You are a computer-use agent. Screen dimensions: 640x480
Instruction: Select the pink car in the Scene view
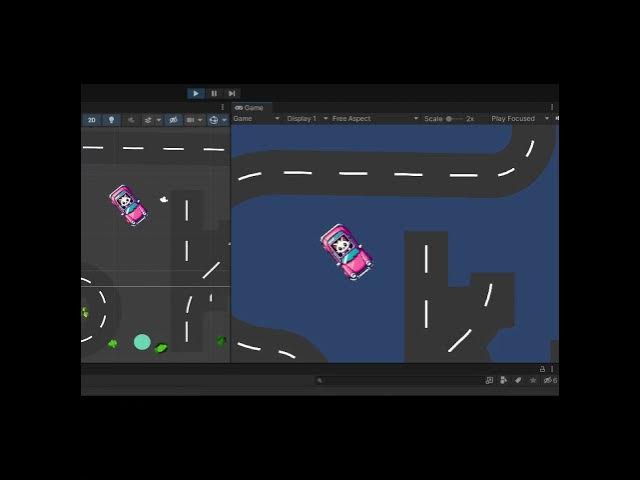click(129, 205)
